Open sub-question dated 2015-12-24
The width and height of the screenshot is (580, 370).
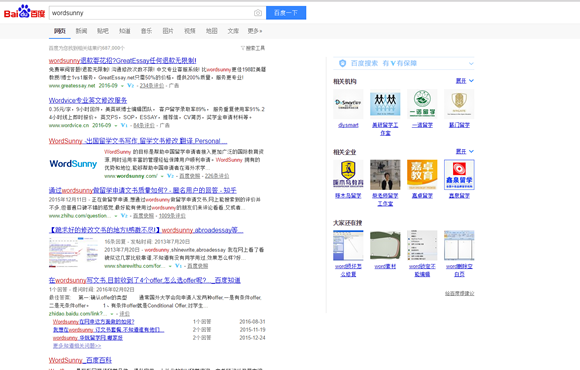87,338
